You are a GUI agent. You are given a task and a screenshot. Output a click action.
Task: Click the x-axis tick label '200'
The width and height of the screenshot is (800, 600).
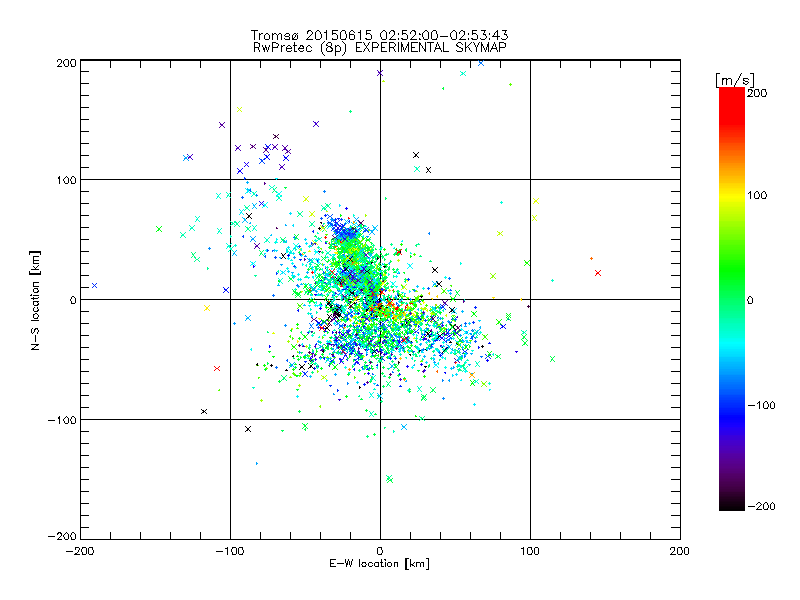tap(680, 551)
